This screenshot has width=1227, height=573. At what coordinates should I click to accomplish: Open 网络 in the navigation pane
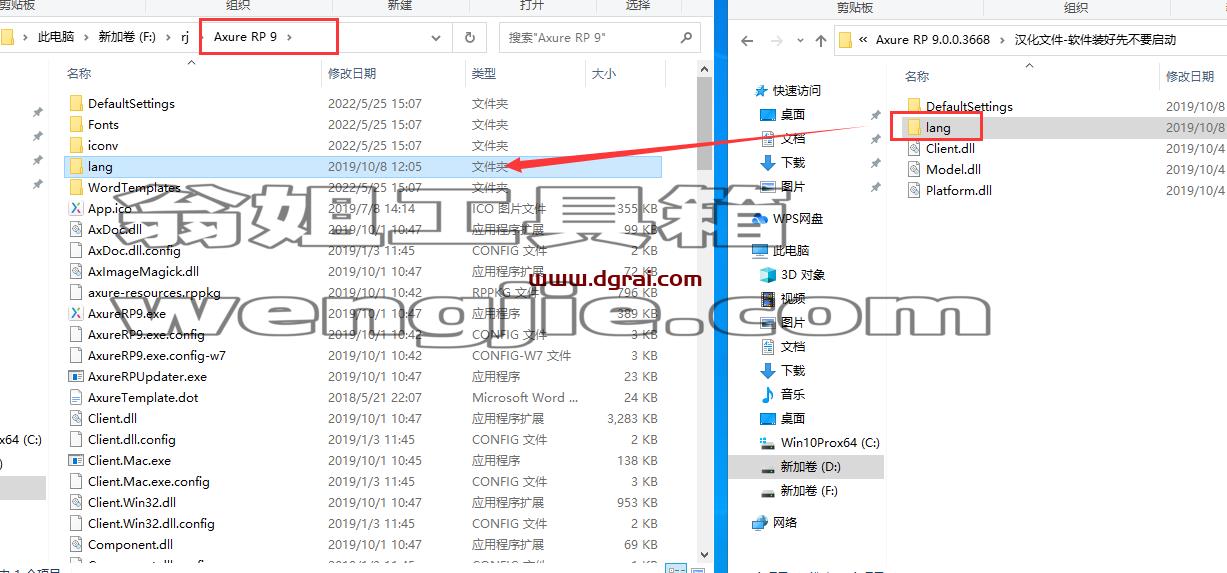(785, 522)
